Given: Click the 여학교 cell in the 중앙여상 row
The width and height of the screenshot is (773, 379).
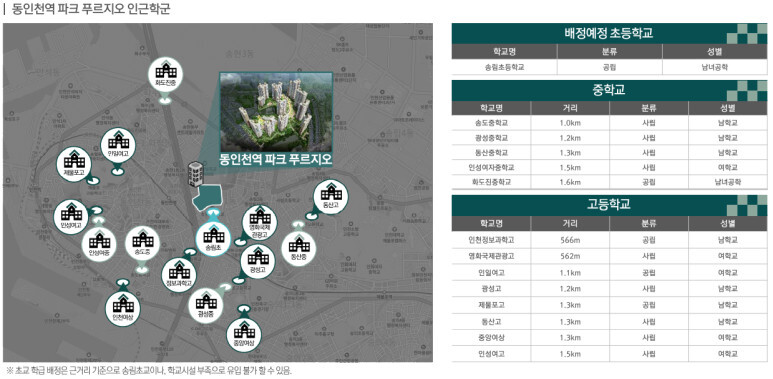Looking at the screenshot, I should (x=728, y=338).
